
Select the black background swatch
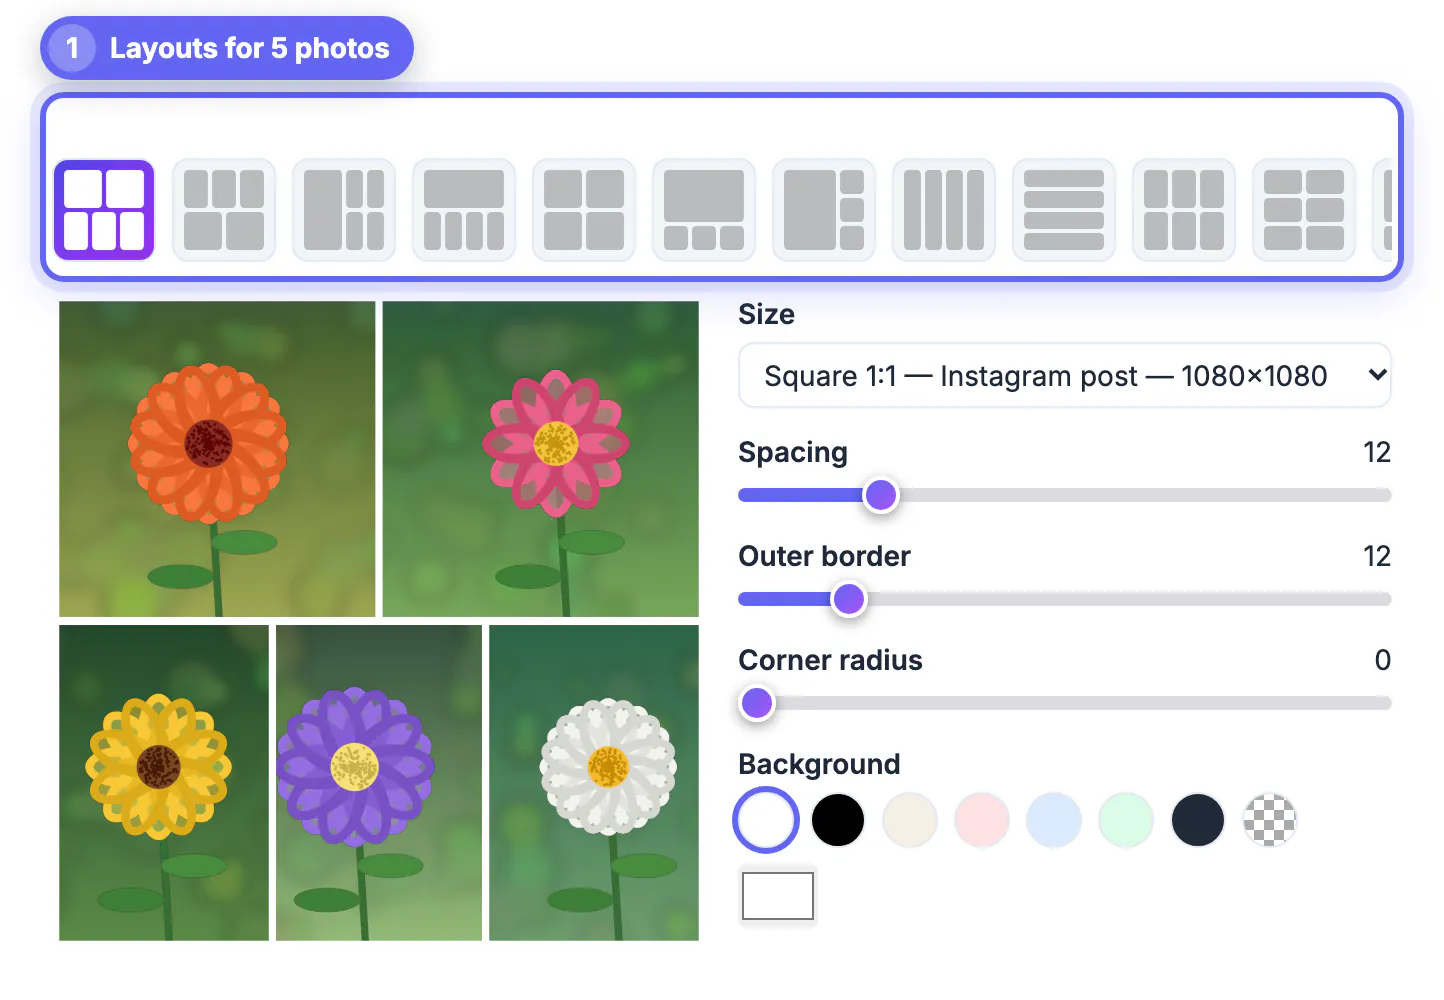(x=838, y=820)
